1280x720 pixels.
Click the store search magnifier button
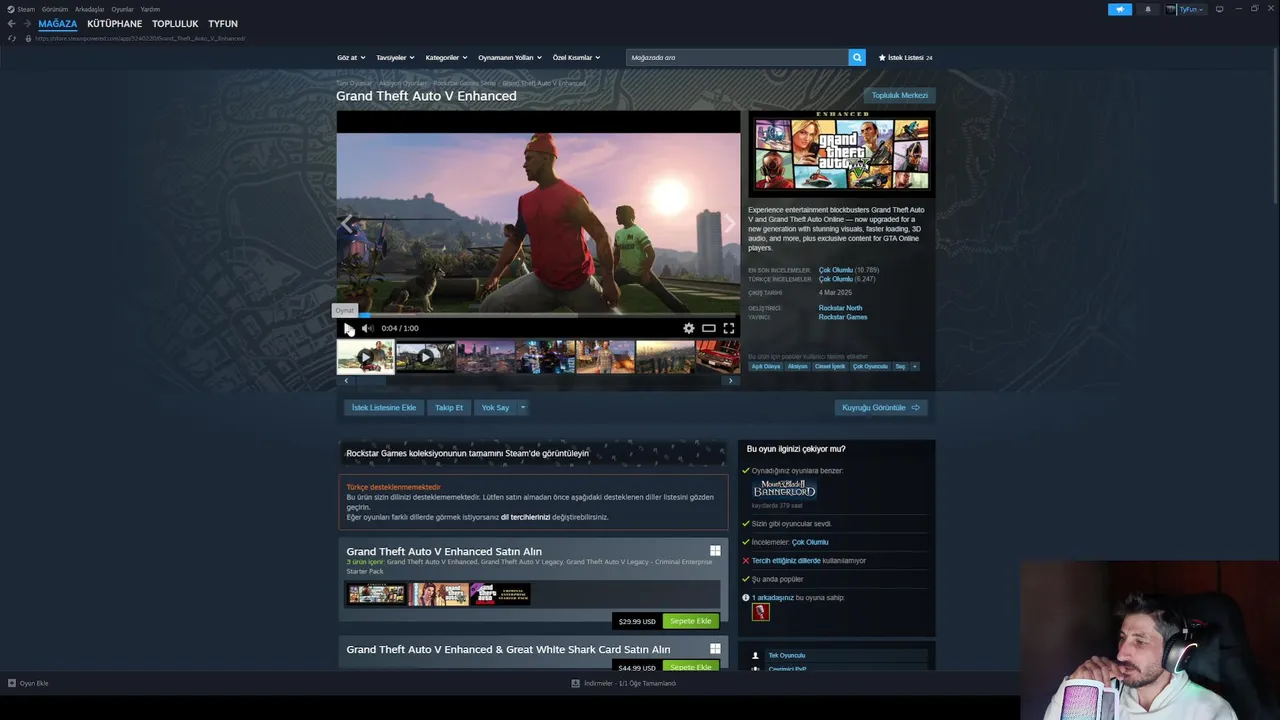click(857, 57)
